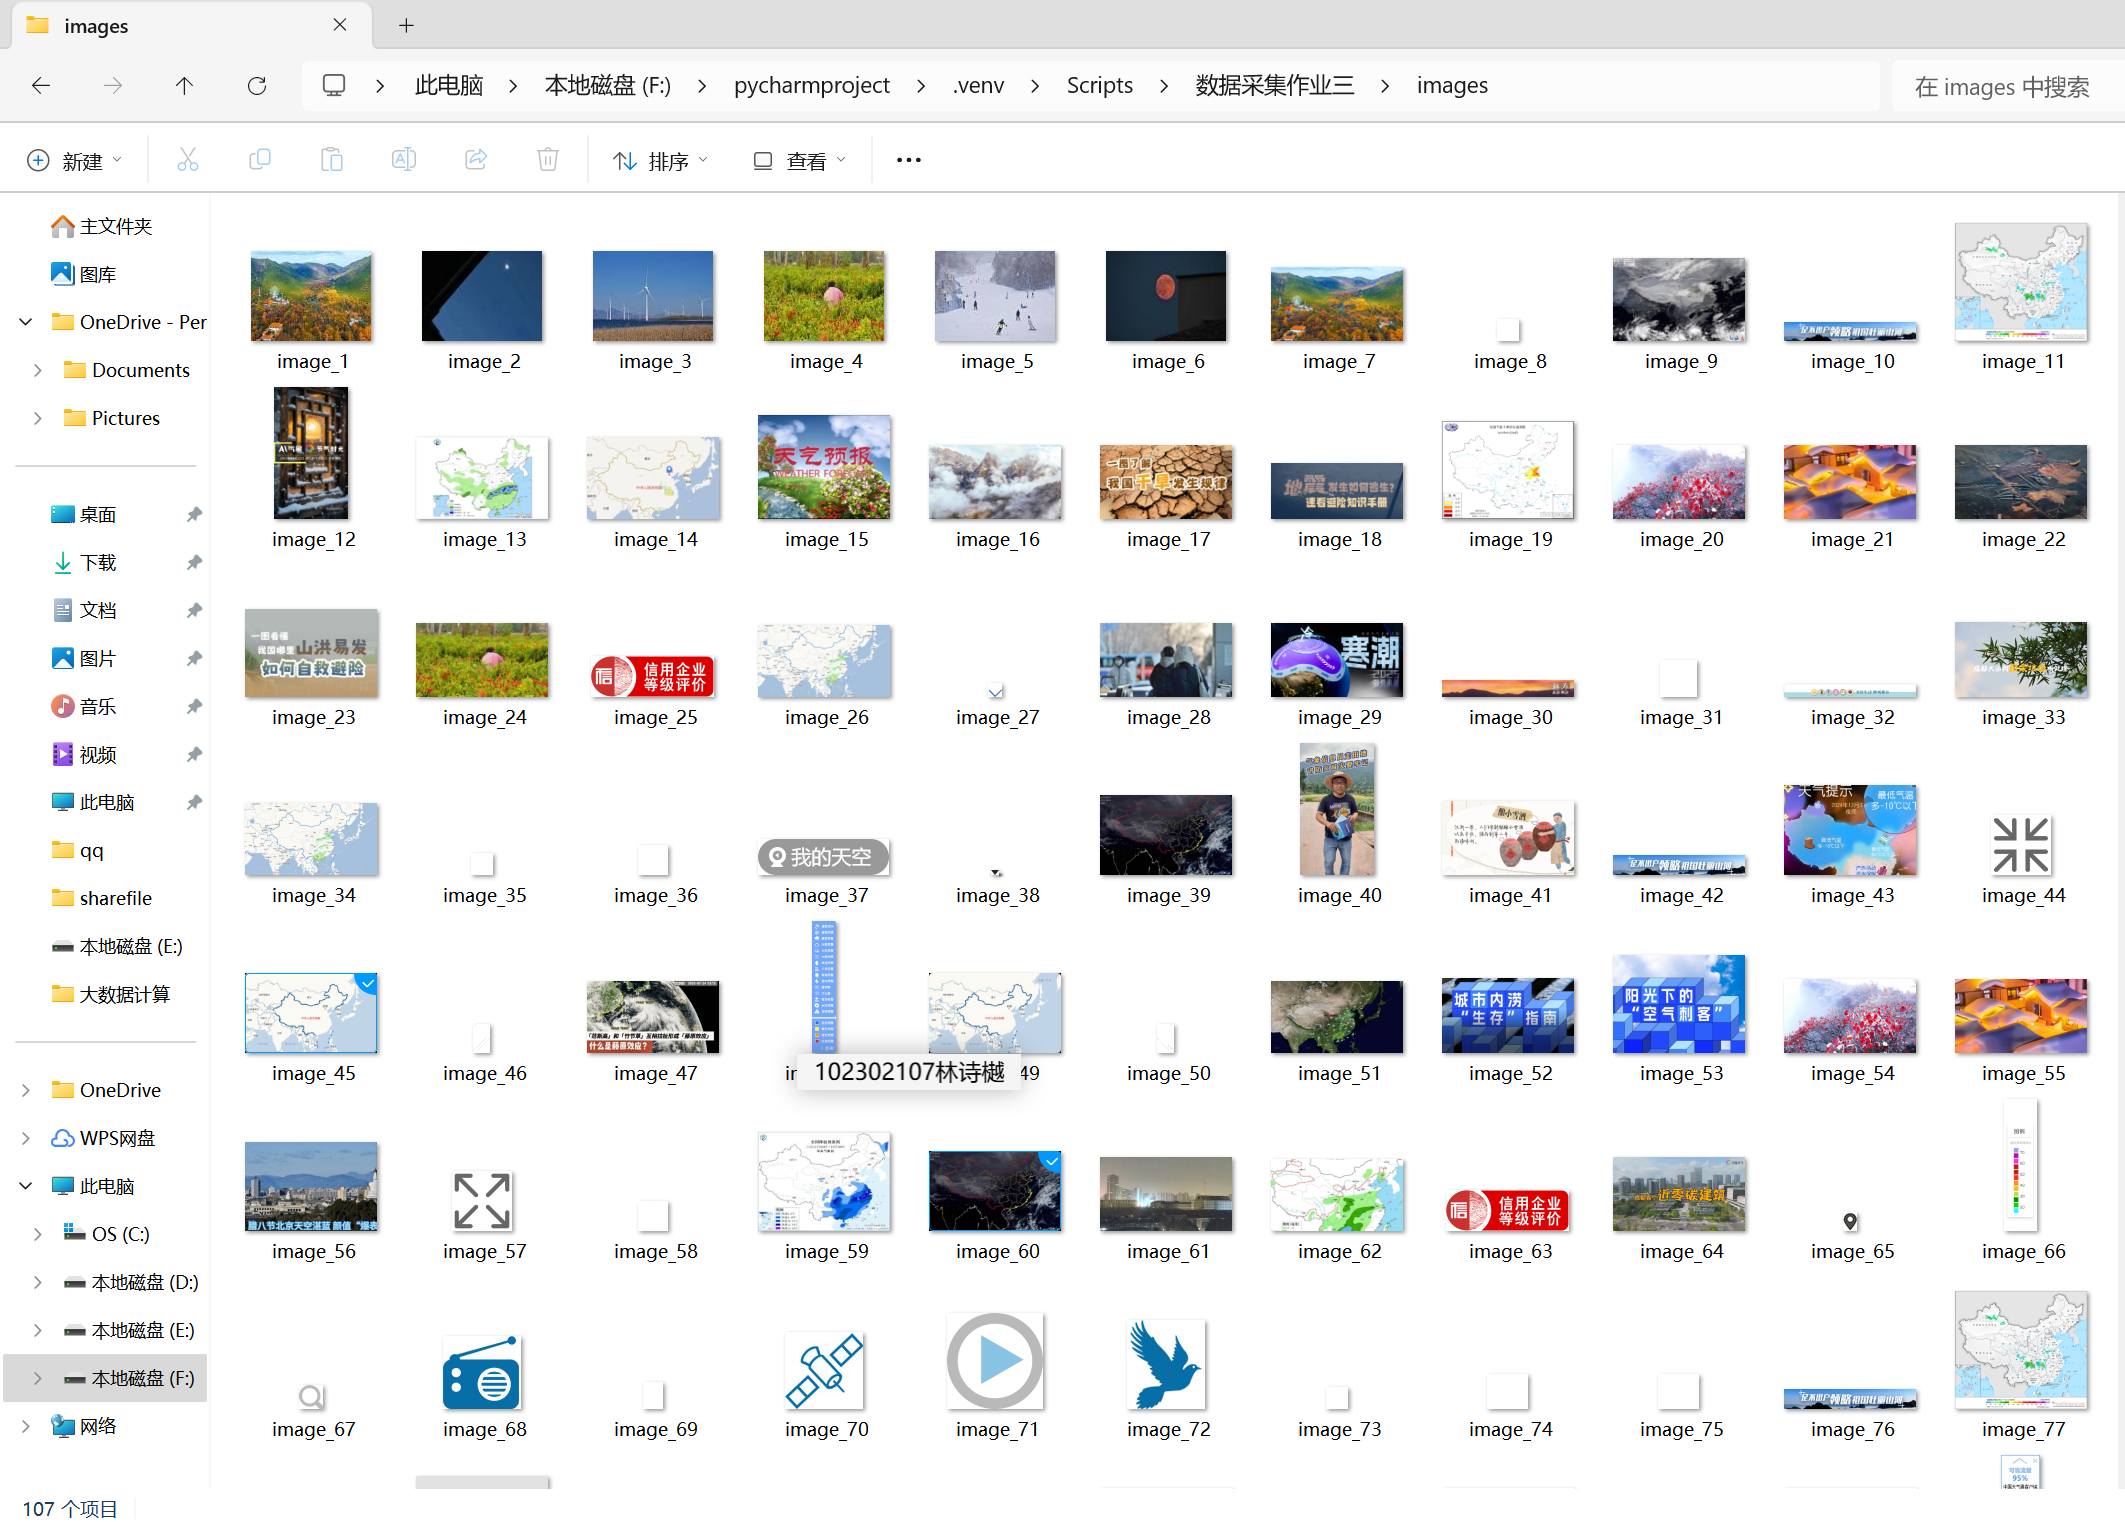This screenshot has width=2125, height=1522.
Task: Click the Delete trash can icon
Action: point(548,160)
